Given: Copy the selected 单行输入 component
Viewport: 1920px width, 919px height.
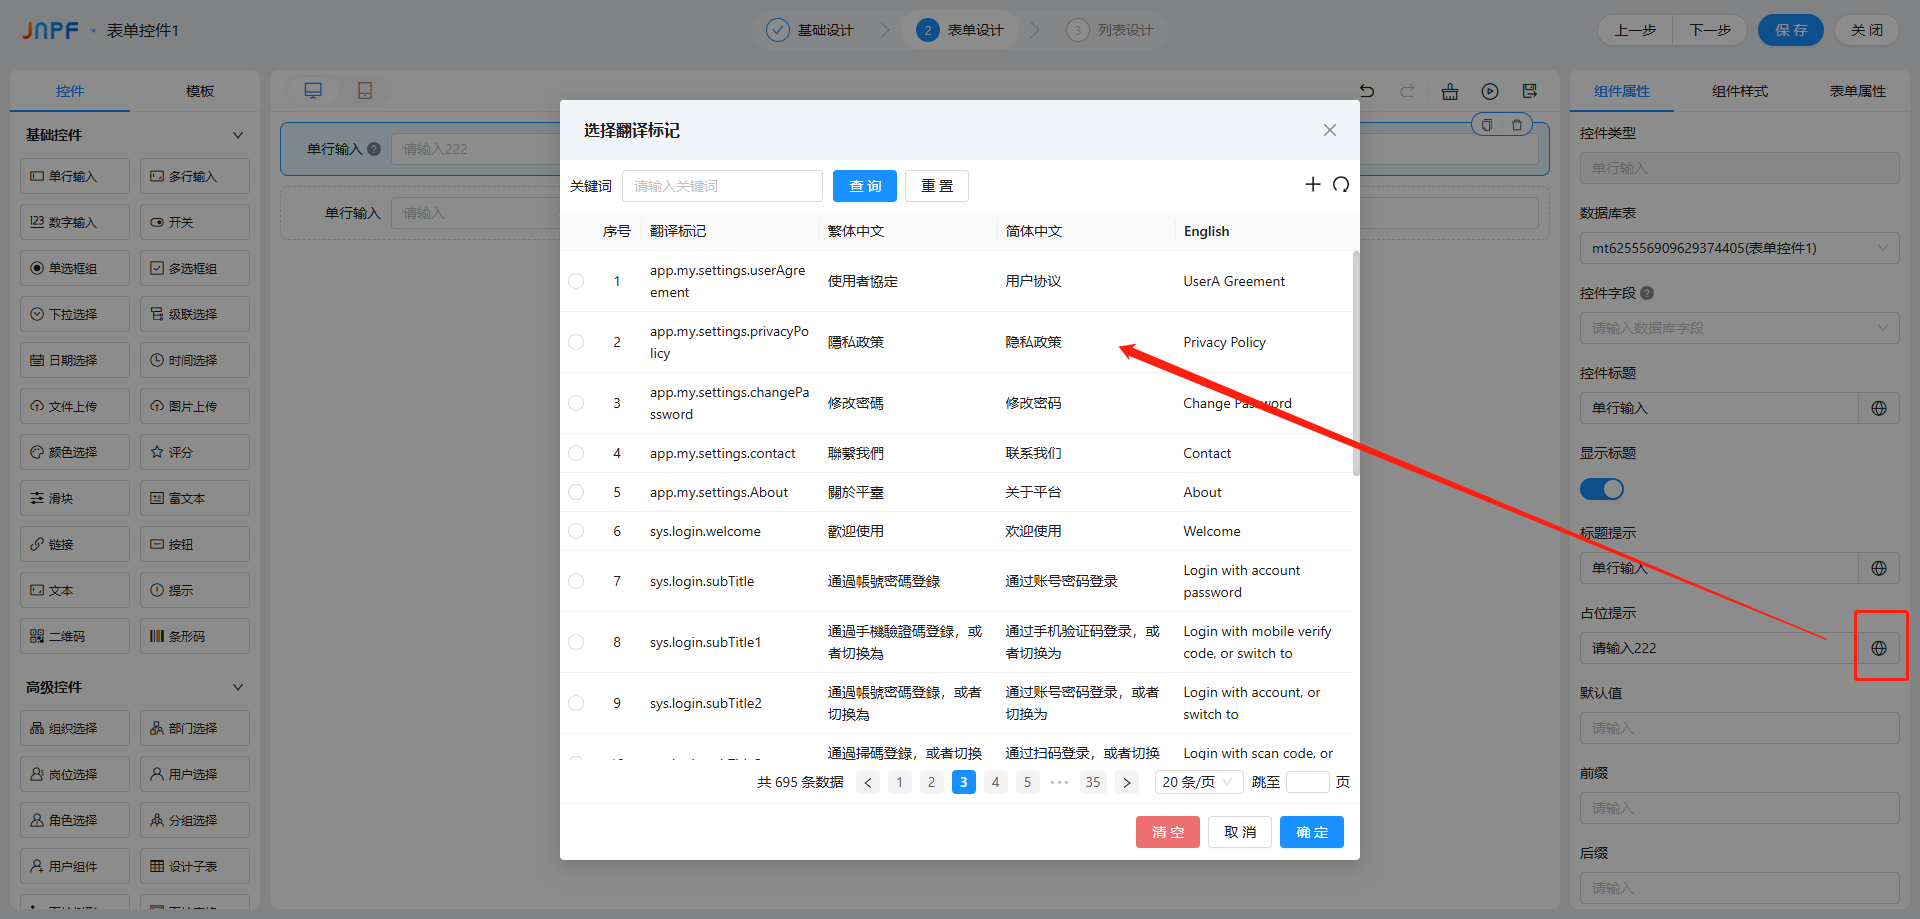Looking at the screenshot, I should click(x=1487, y=125).
